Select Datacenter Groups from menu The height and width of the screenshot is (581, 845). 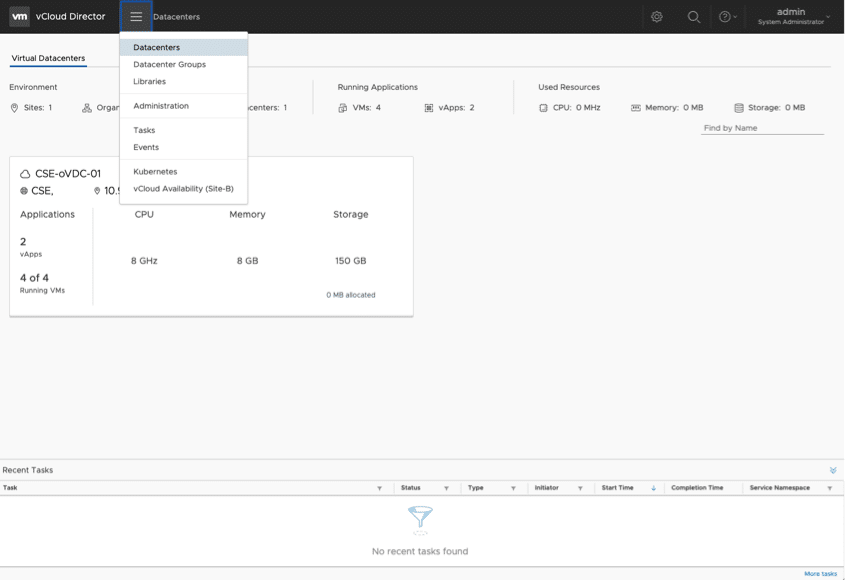(x=169, y=64)
